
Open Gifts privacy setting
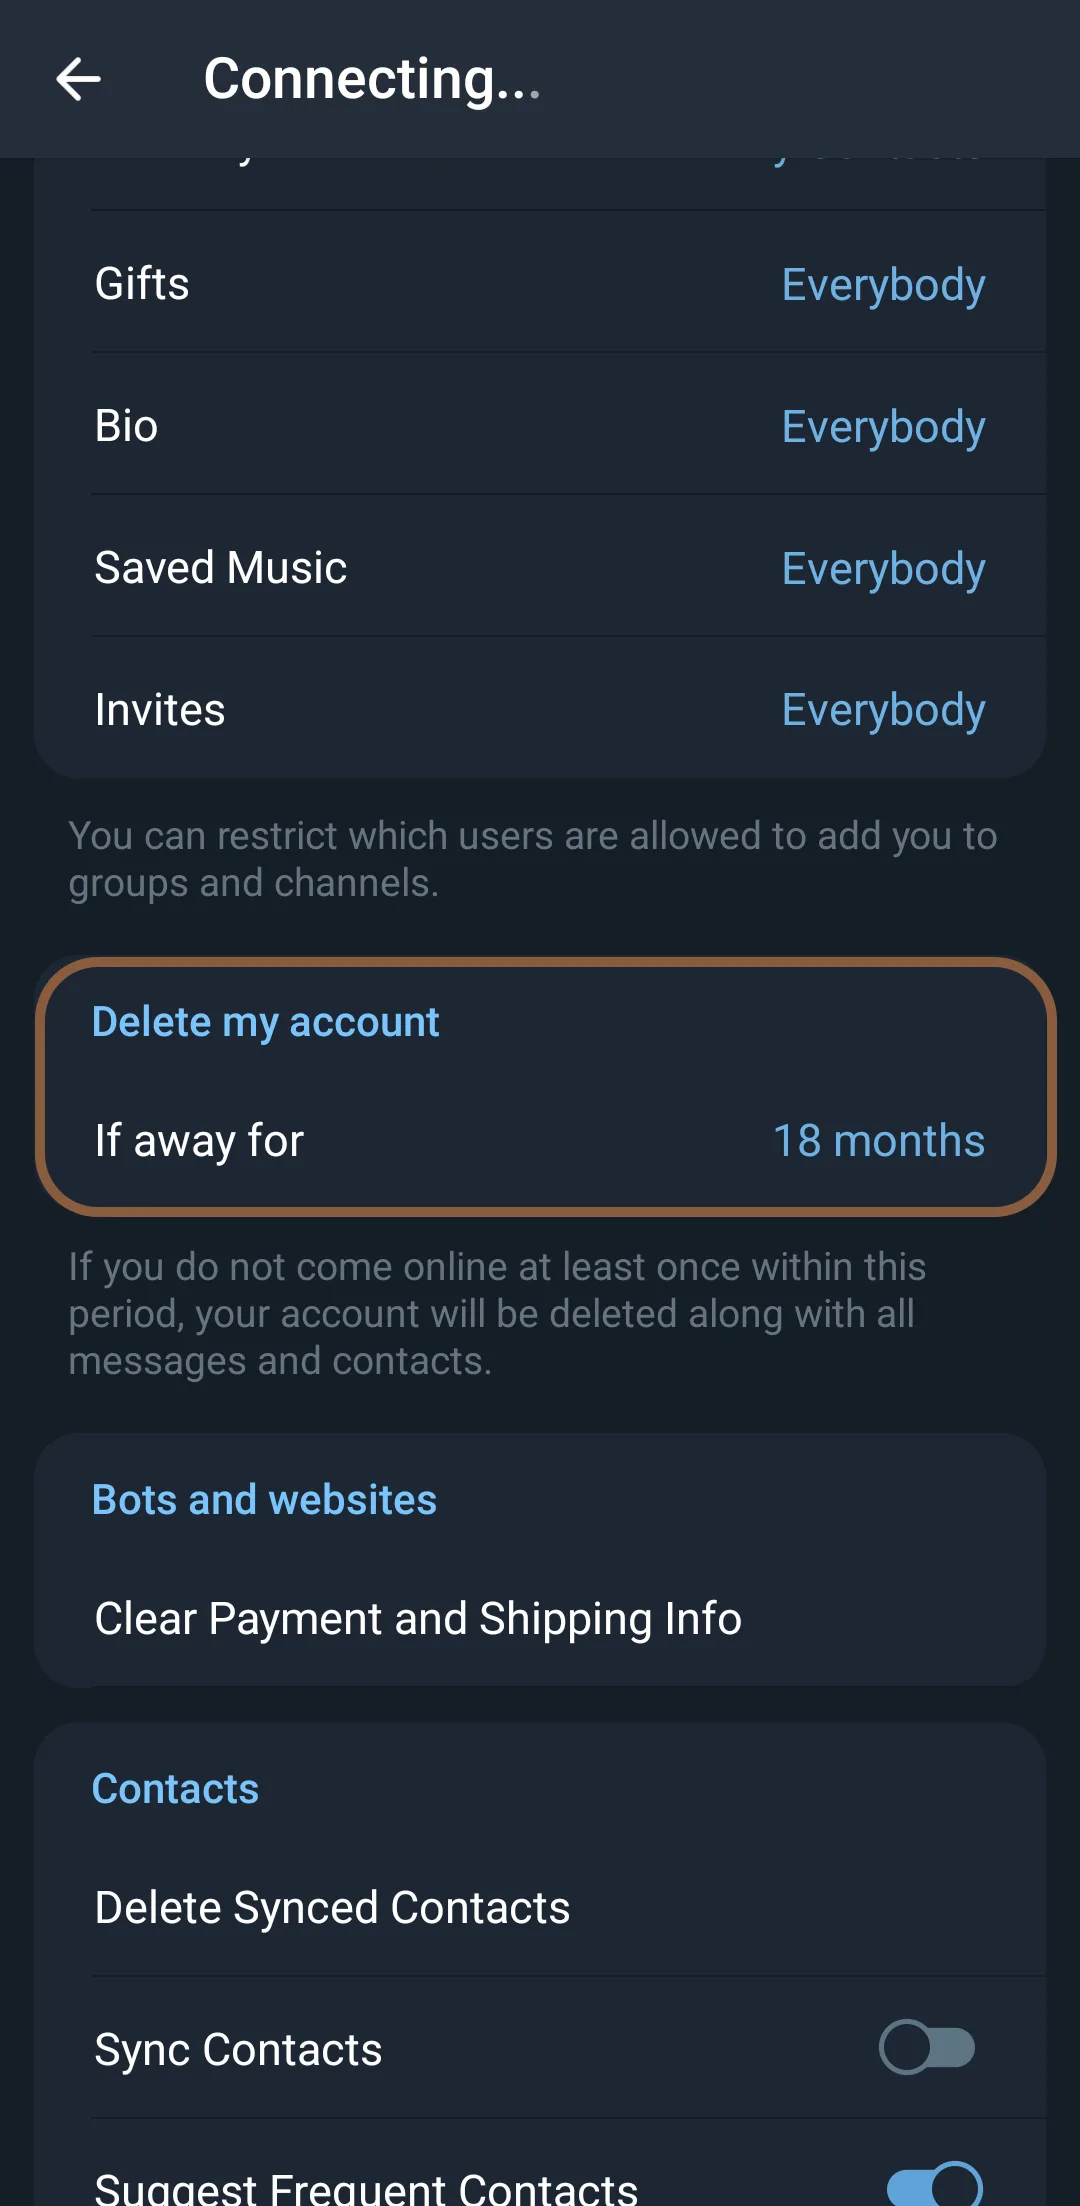pyautogui.click(x=142, y=284)
